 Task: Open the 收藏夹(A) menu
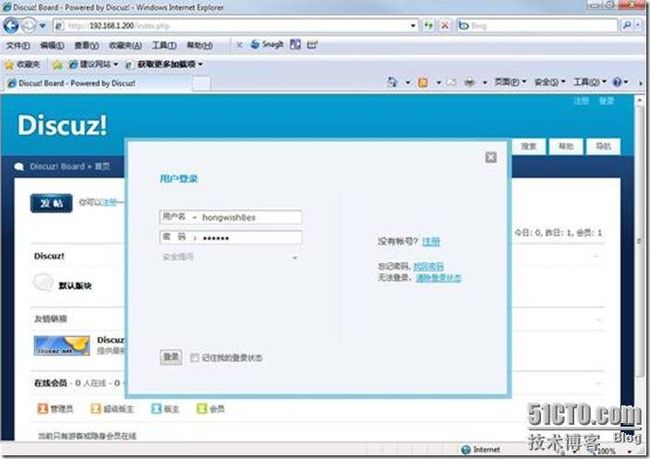pyautogui.click(x=125, y=45)
